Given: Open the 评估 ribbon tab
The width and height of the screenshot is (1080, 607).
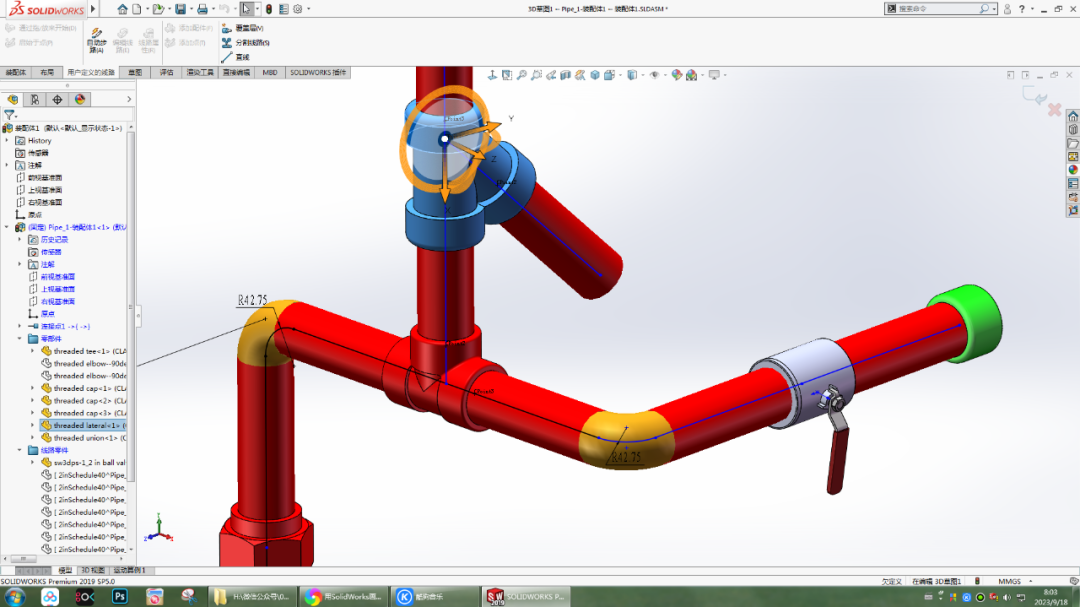Looking at the screenshot, I should 167,72.
